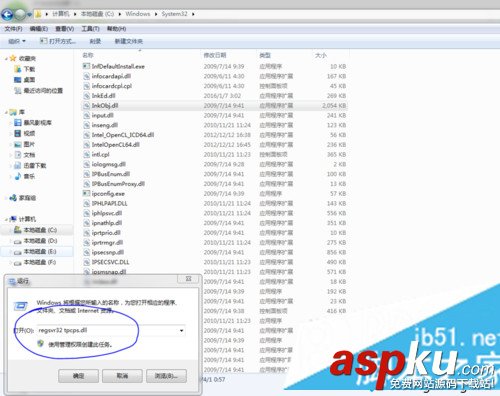
Task: Go back with Explorer's Back arrow
Action: tap(7, 14)
